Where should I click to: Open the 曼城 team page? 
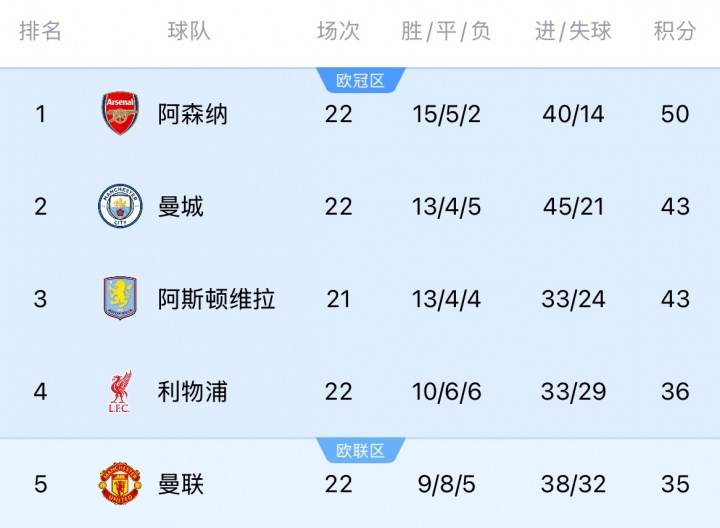(x=181, y=206)
